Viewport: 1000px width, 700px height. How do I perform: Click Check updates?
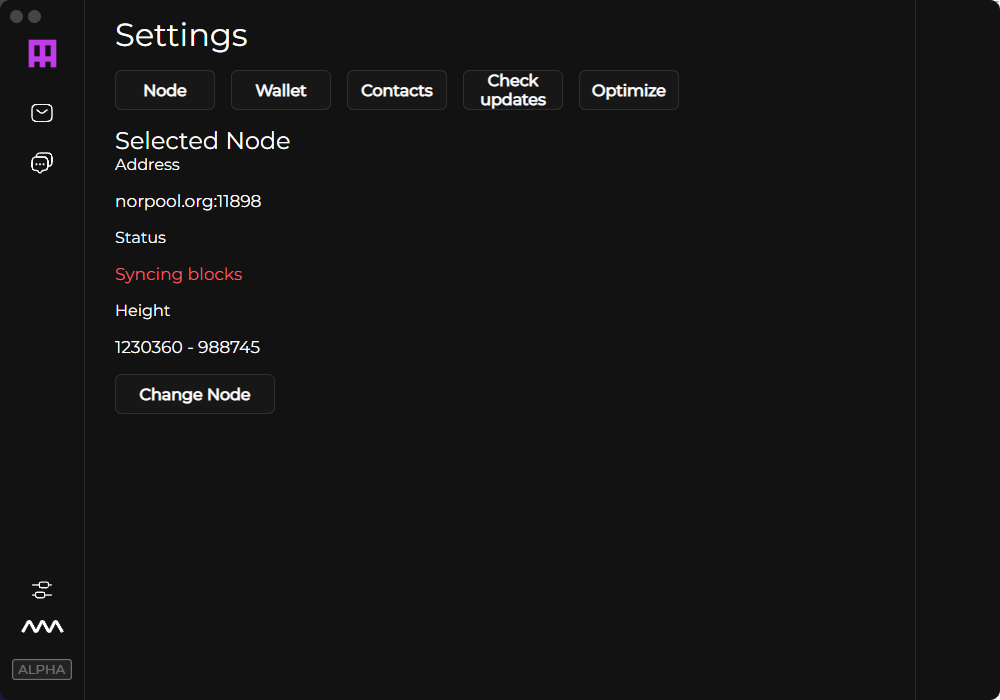pos(512,90)
